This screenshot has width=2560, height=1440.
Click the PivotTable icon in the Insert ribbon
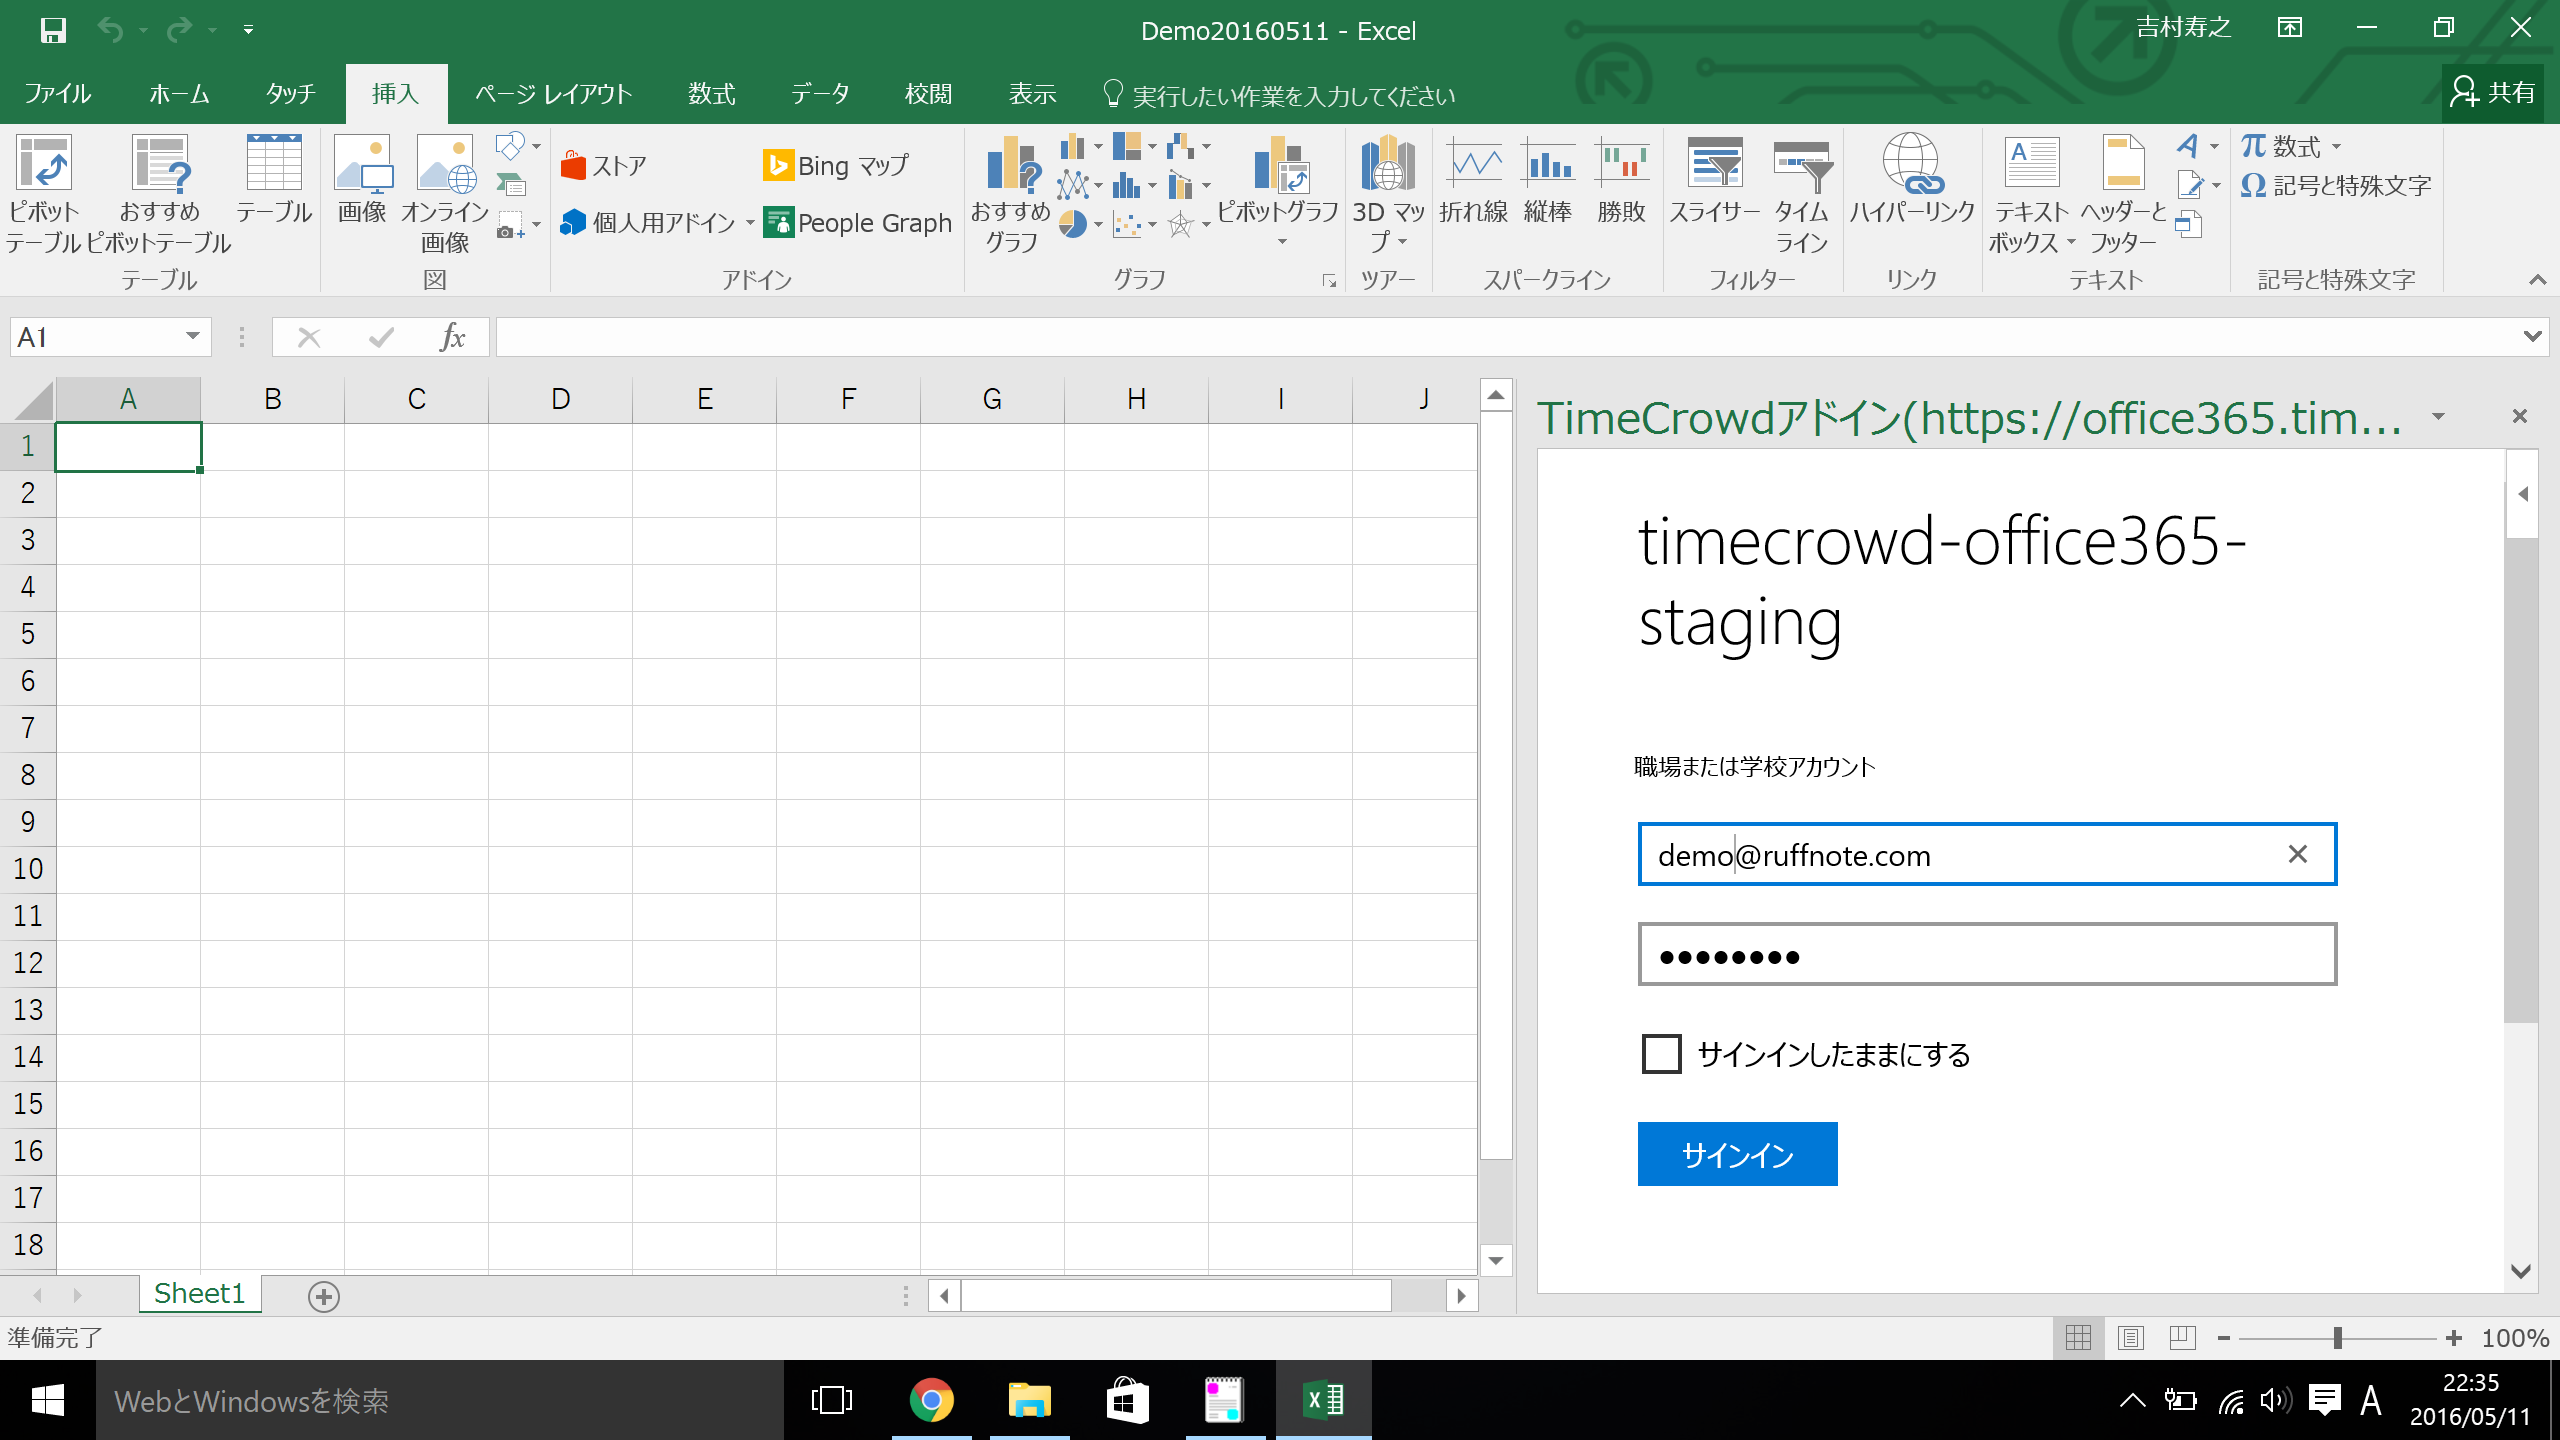[44, 194]
